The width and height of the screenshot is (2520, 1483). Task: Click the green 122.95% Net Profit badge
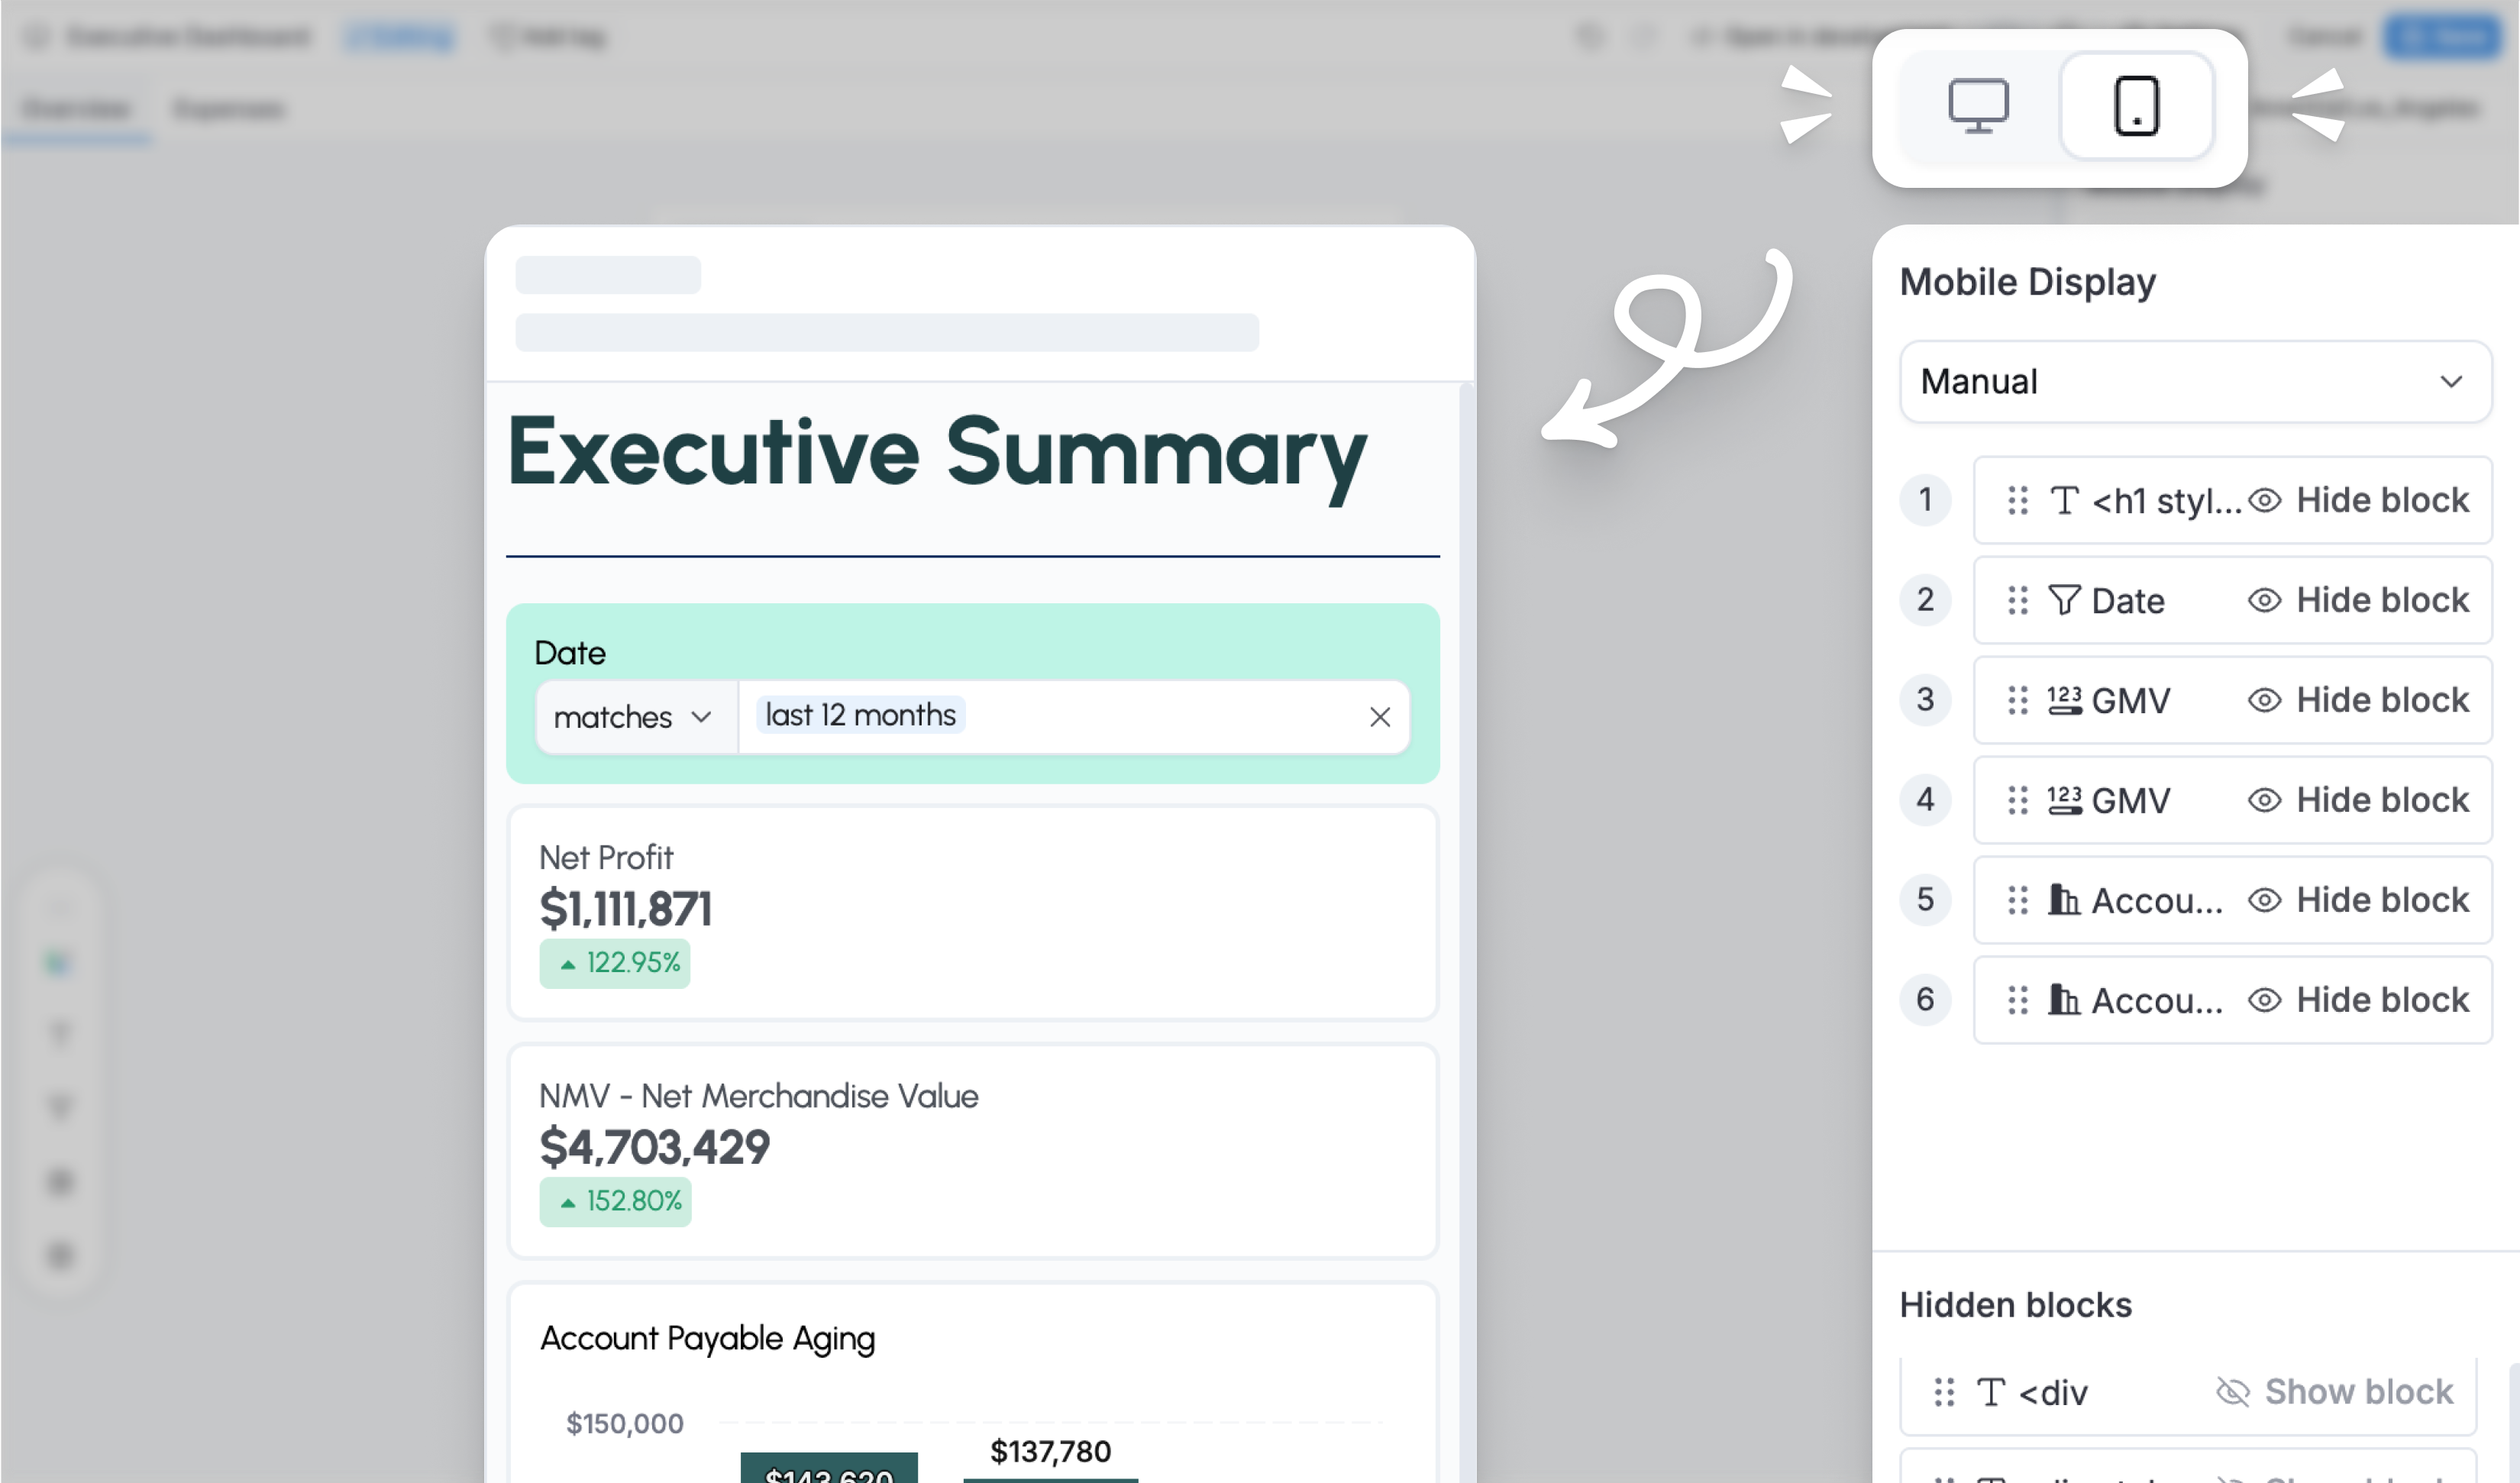pyautogui.click(x=614, y=963)
